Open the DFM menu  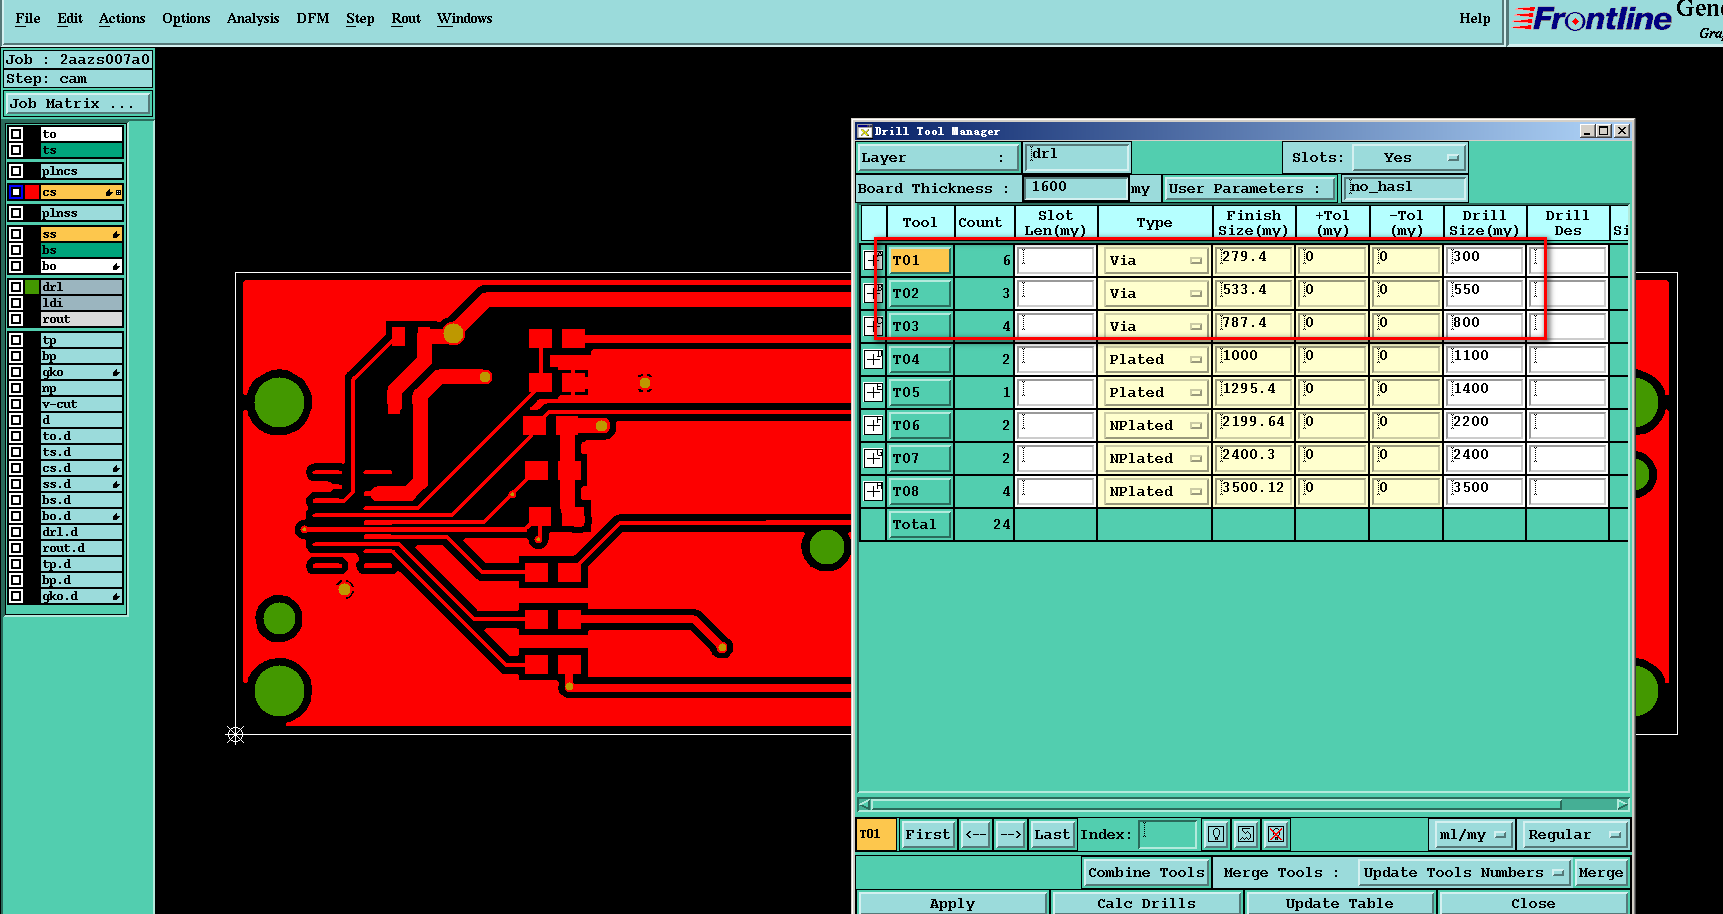tap(312, 18)
